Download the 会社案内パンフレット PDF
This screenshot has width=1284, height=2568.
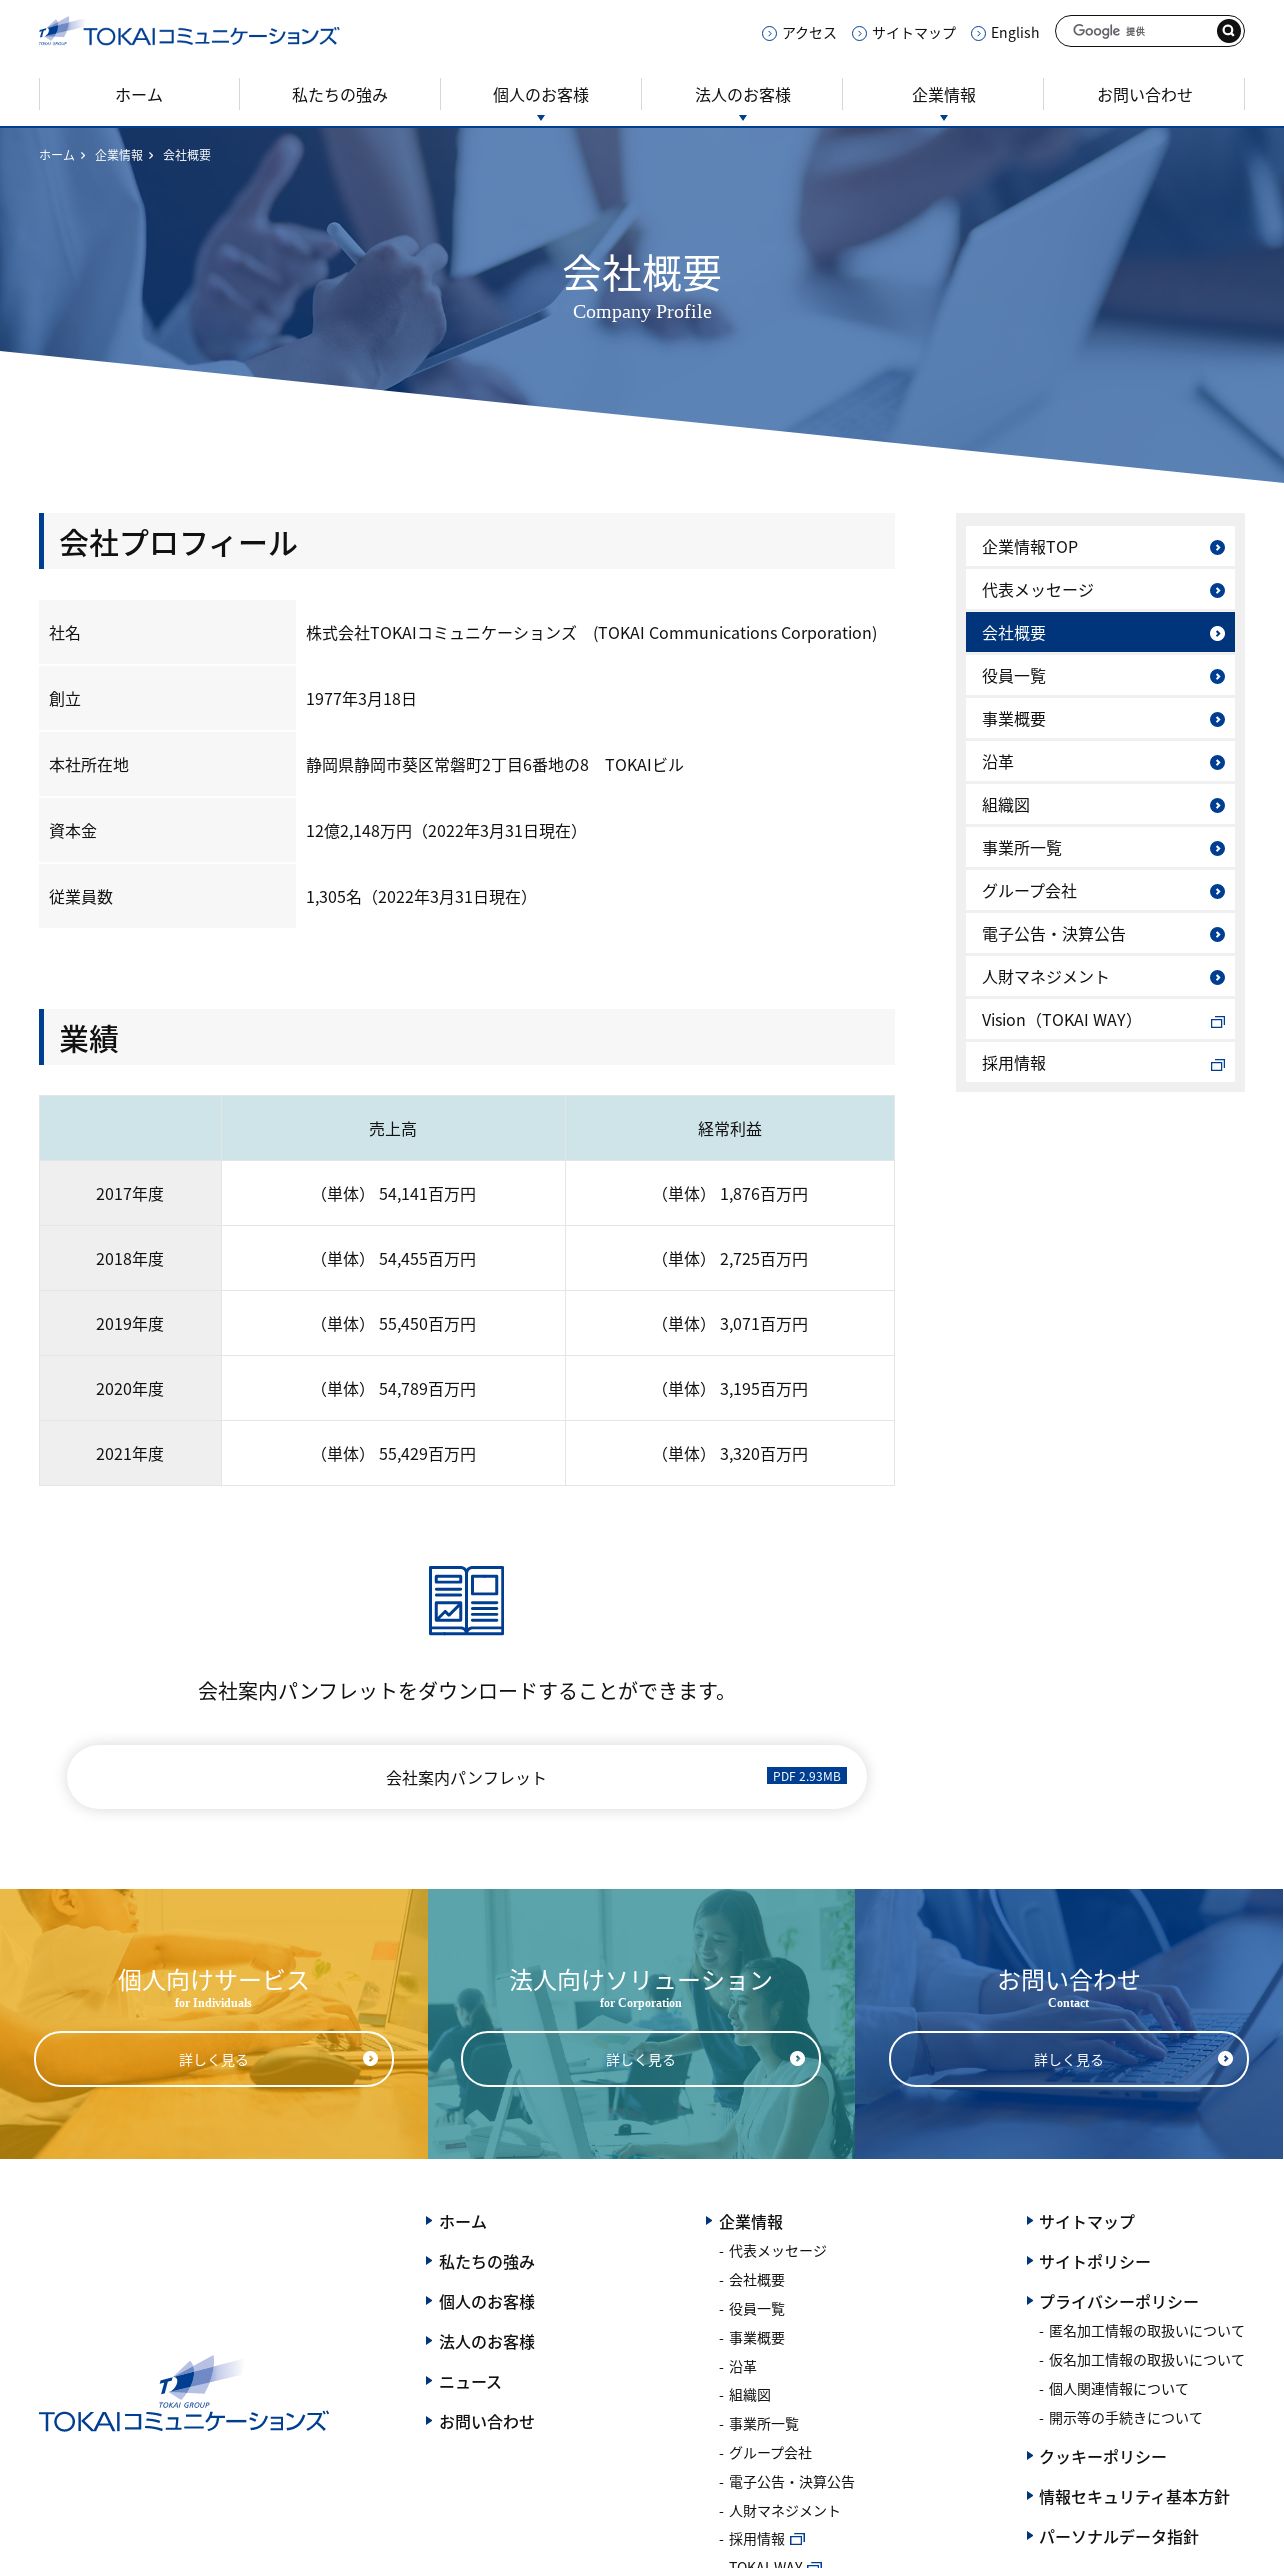click(466, 1777)
